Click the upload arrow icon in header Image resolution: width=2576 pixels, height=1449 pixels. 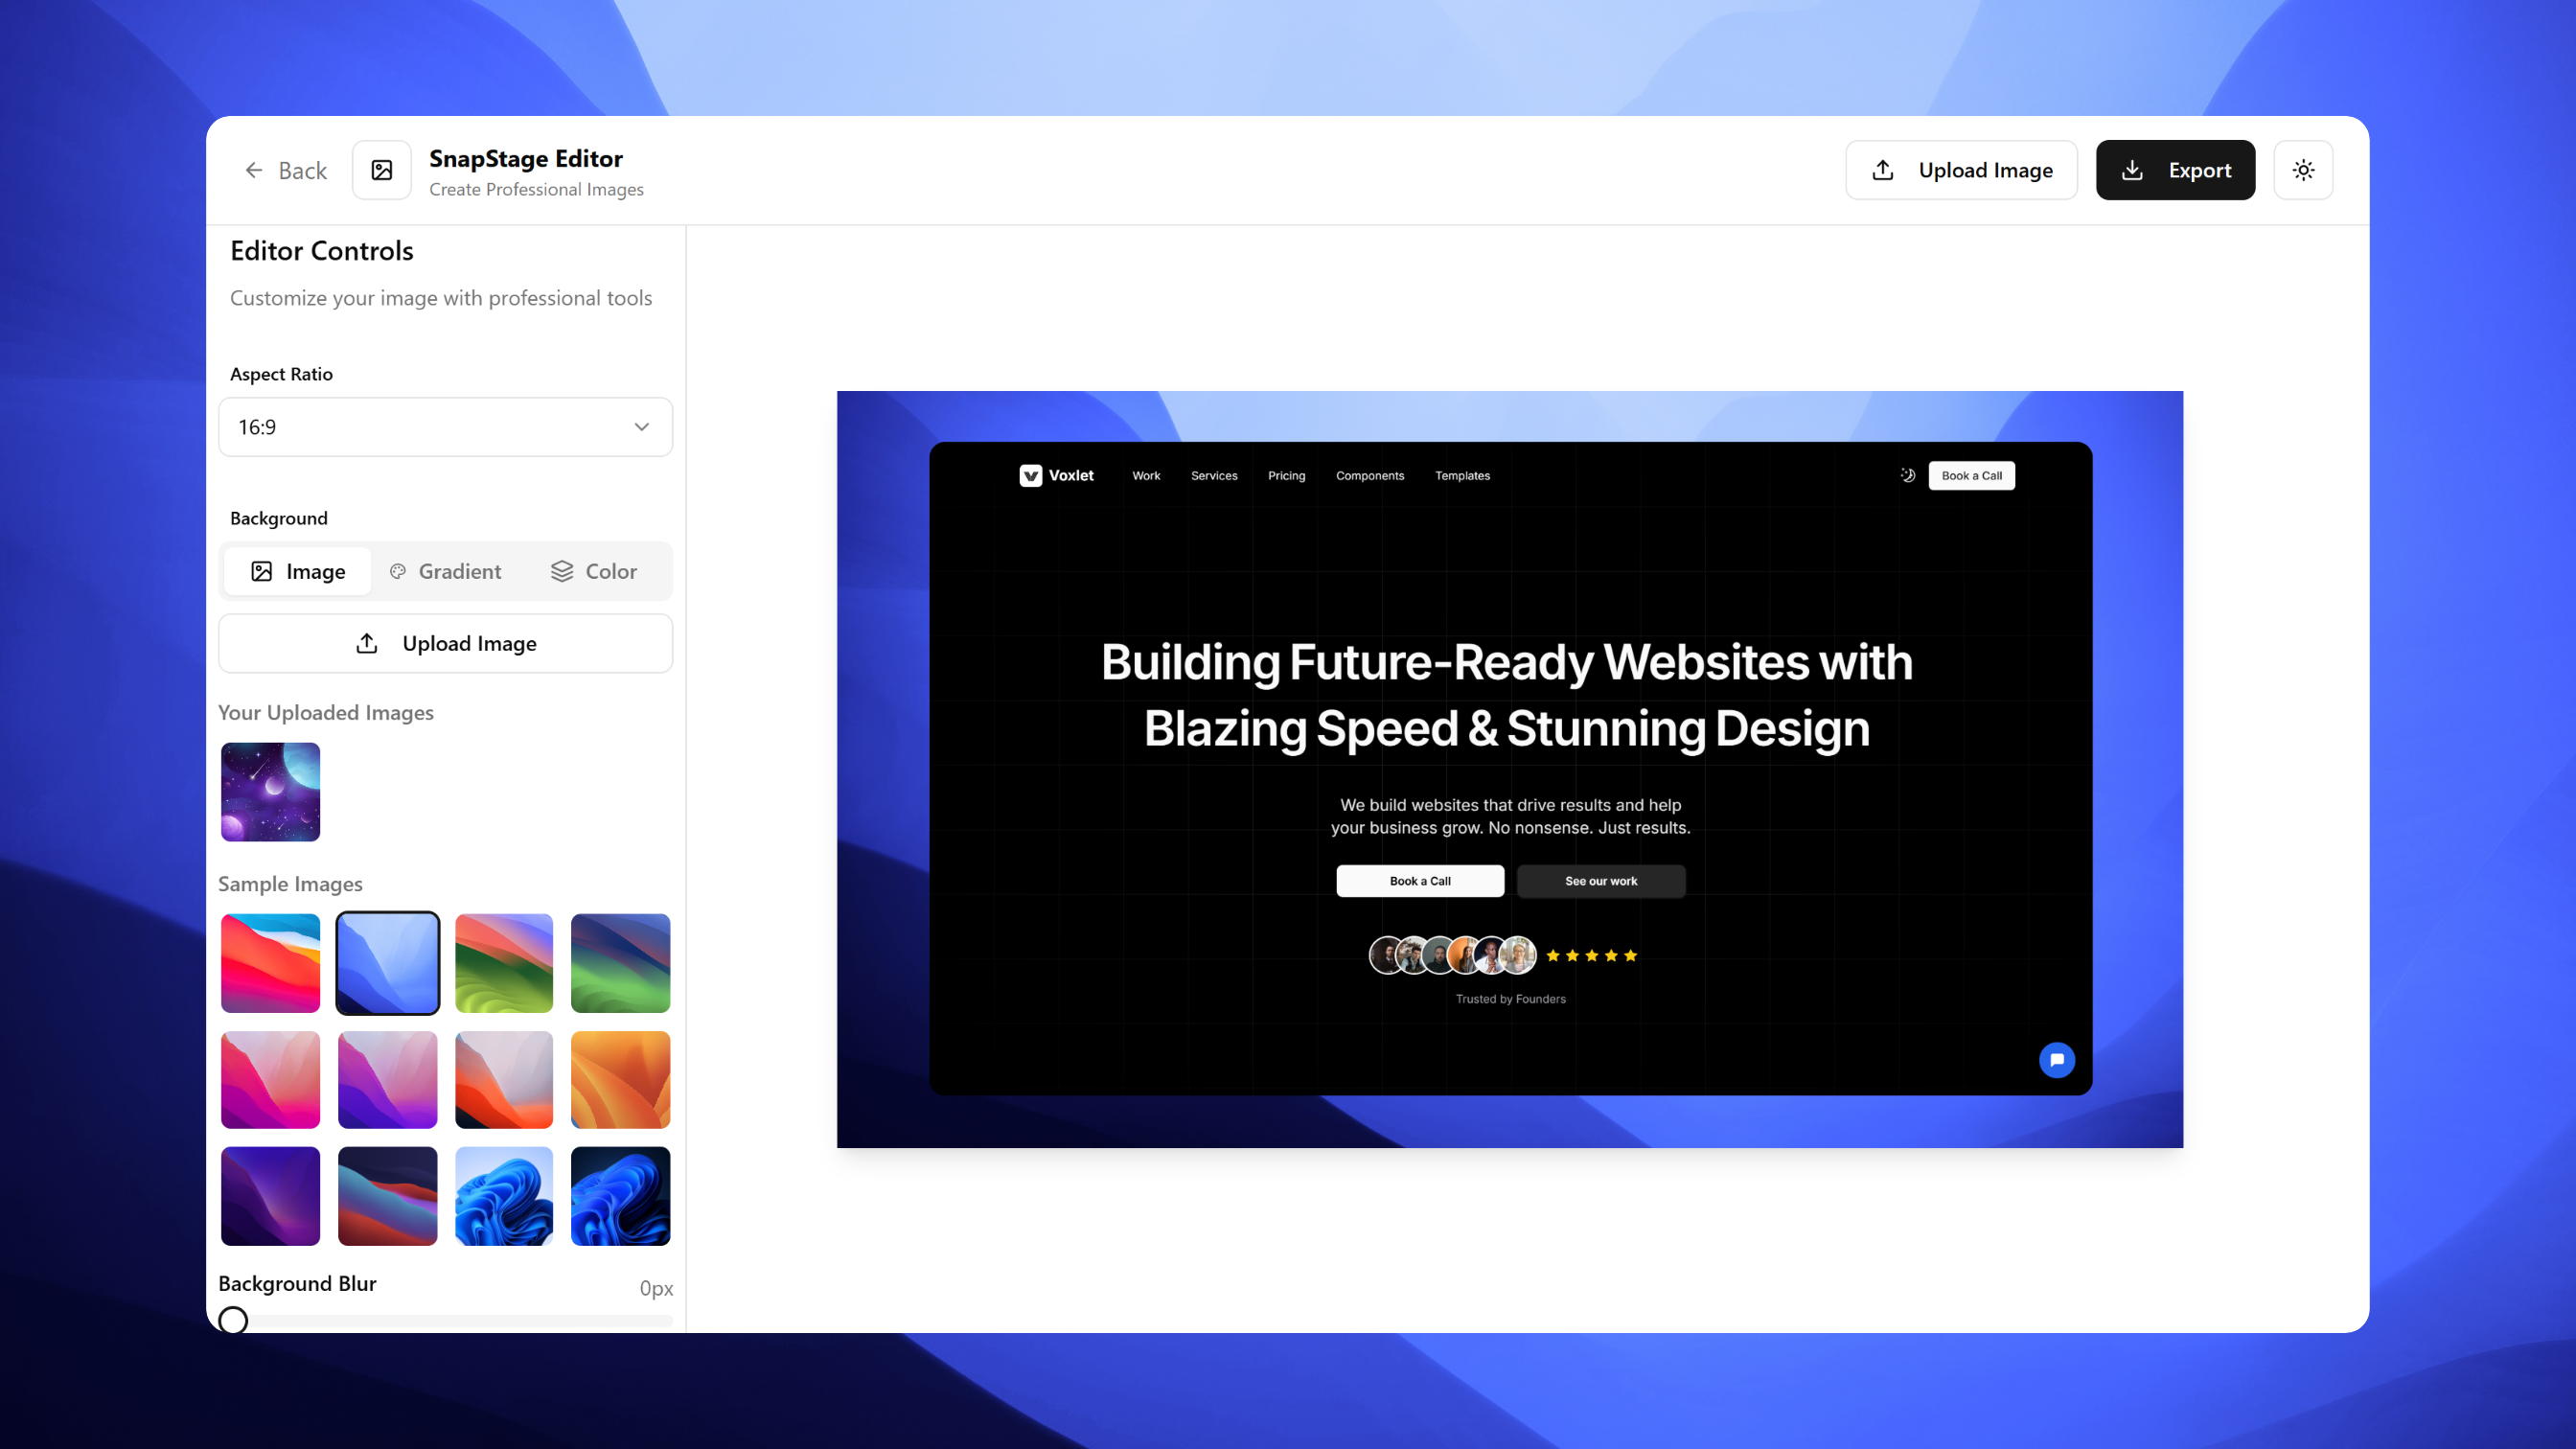[1883, 170]
